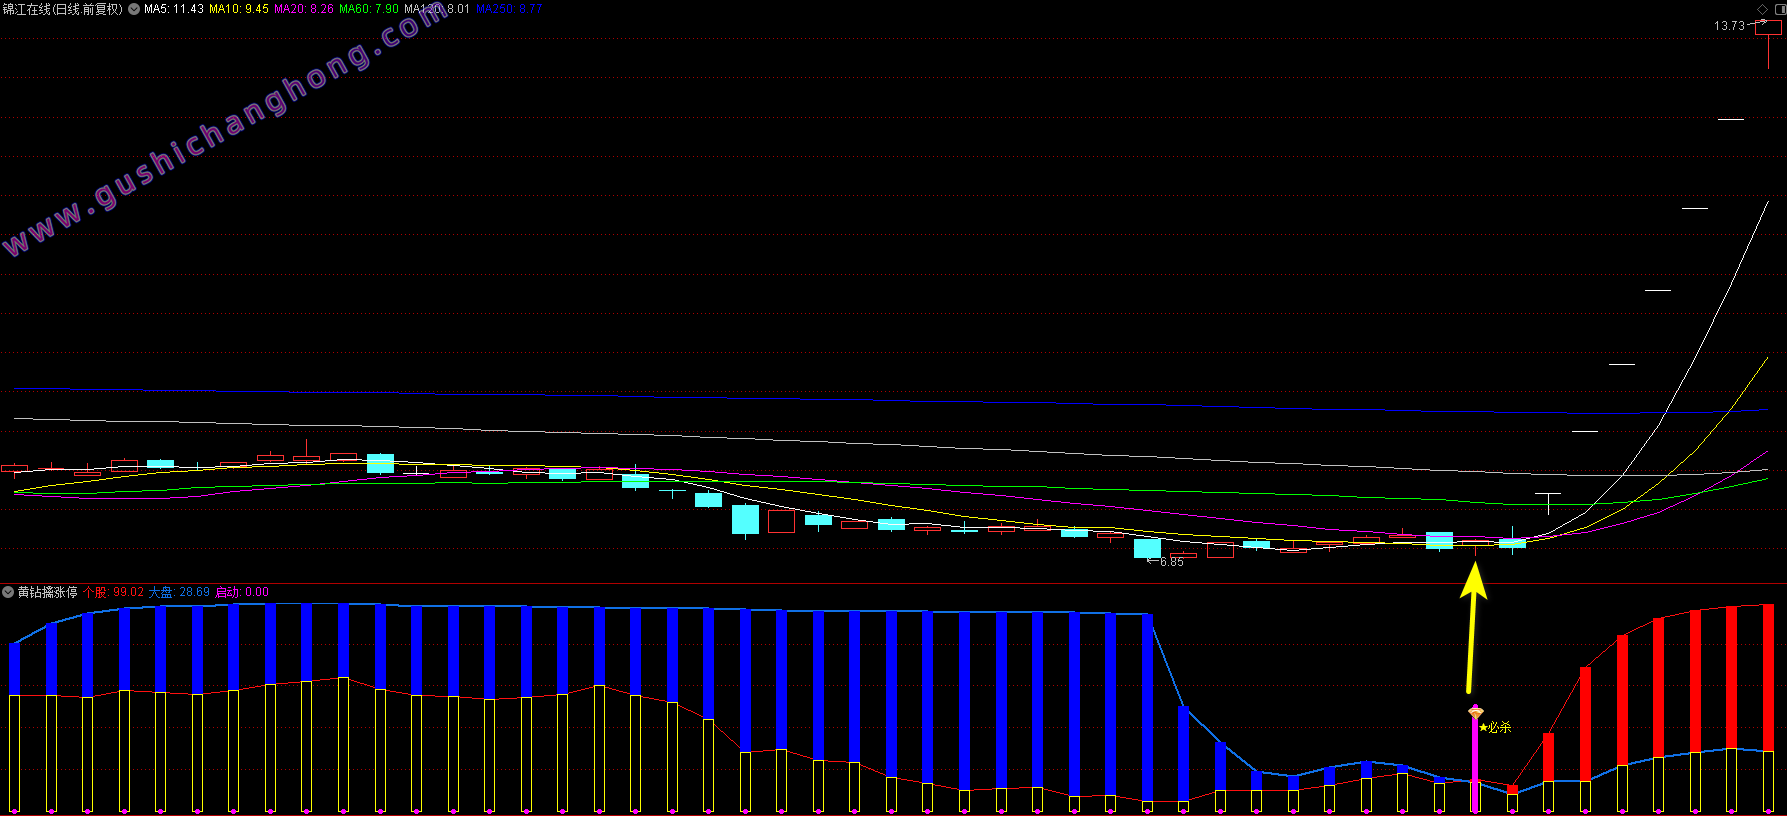
Task: Click the 个股: 99.02 value
Action: click(114, 592)
